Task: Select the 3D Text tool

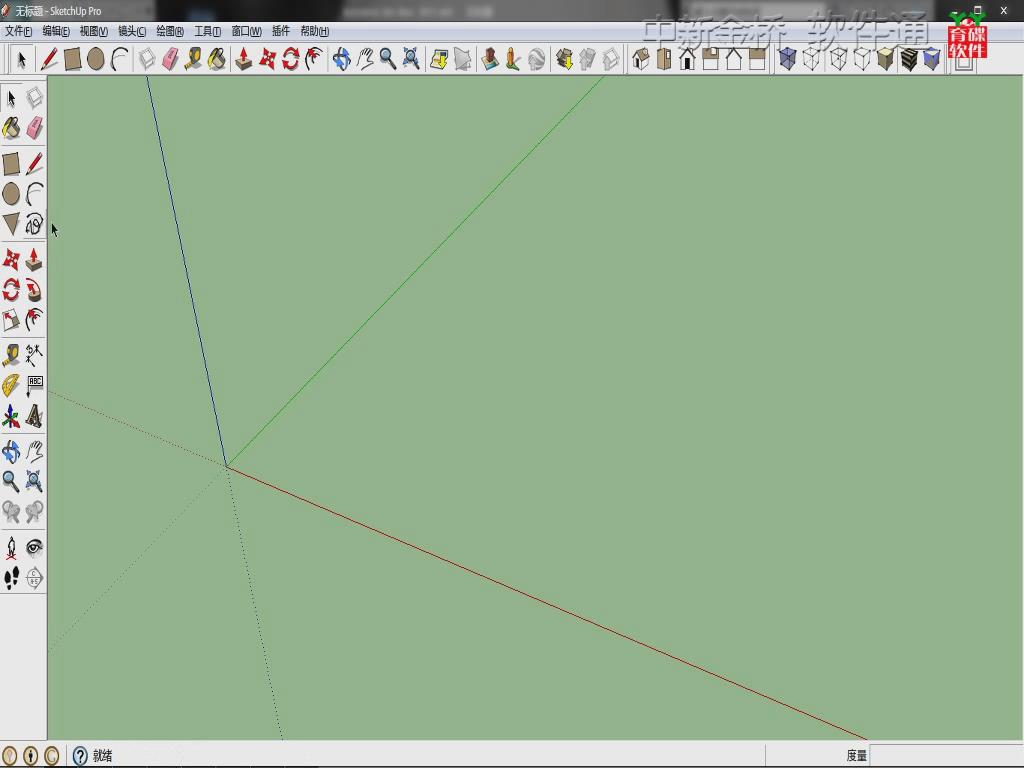Action: point(34,416)
